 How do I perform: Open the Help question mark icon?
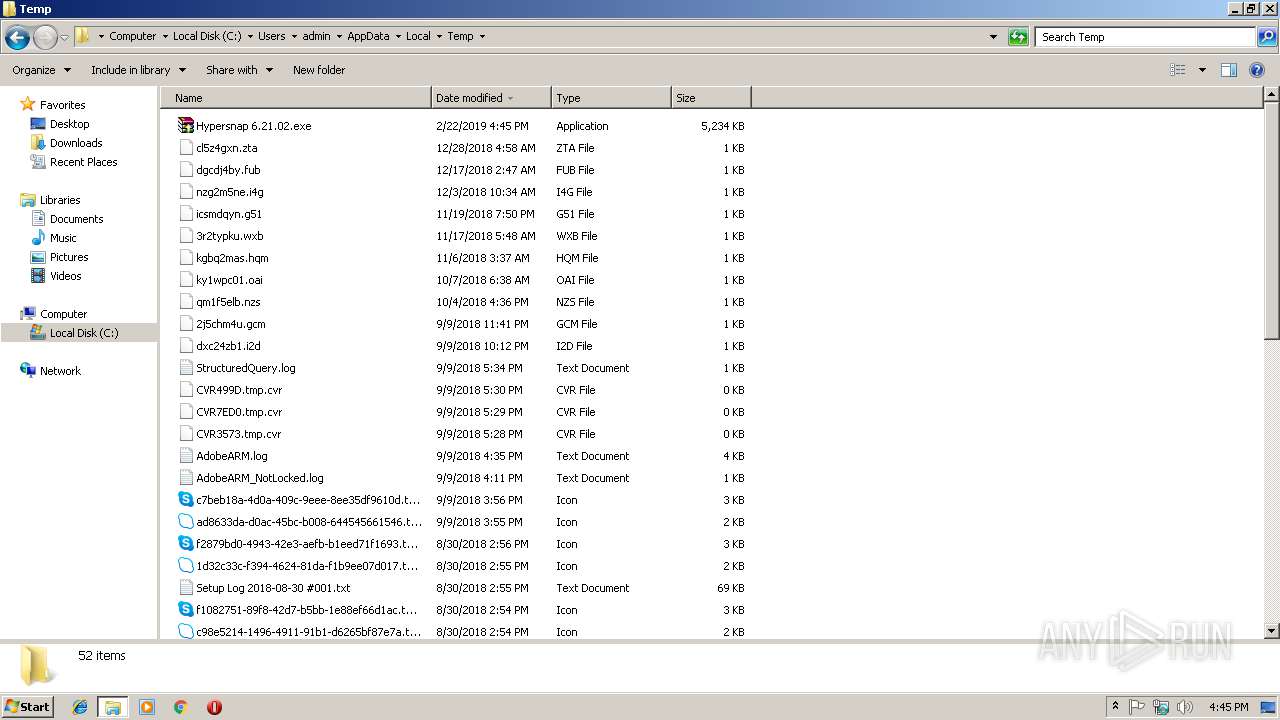click(x=1257, y=70)
